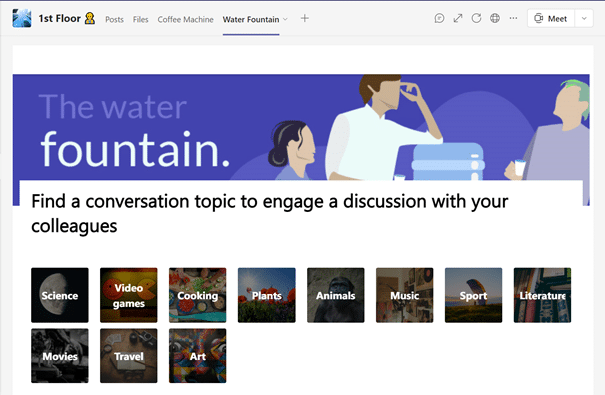
Task: Click the water fountain banner image
Action: pos(301,127)
